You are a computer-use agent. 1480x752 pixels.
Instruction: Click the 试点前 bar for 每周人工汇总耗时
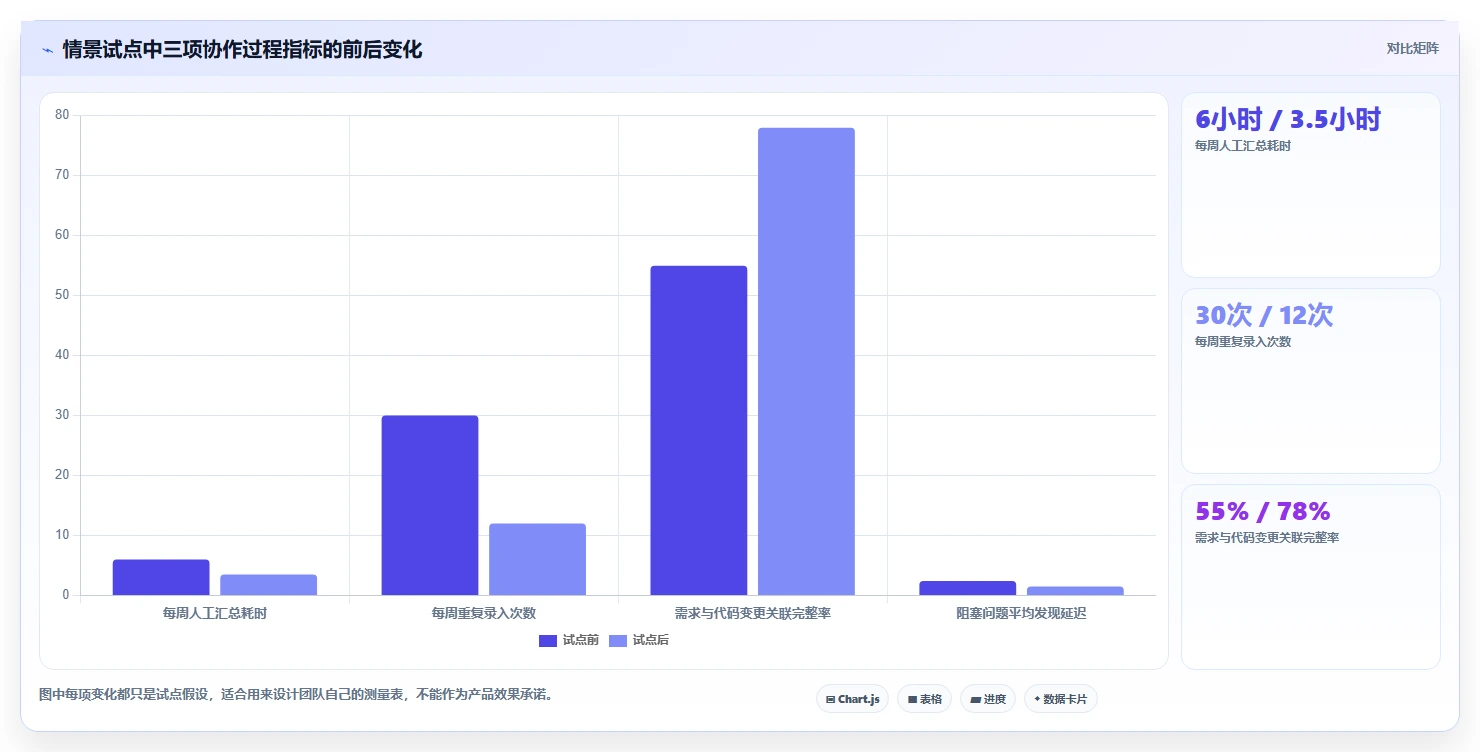point(161,577)
